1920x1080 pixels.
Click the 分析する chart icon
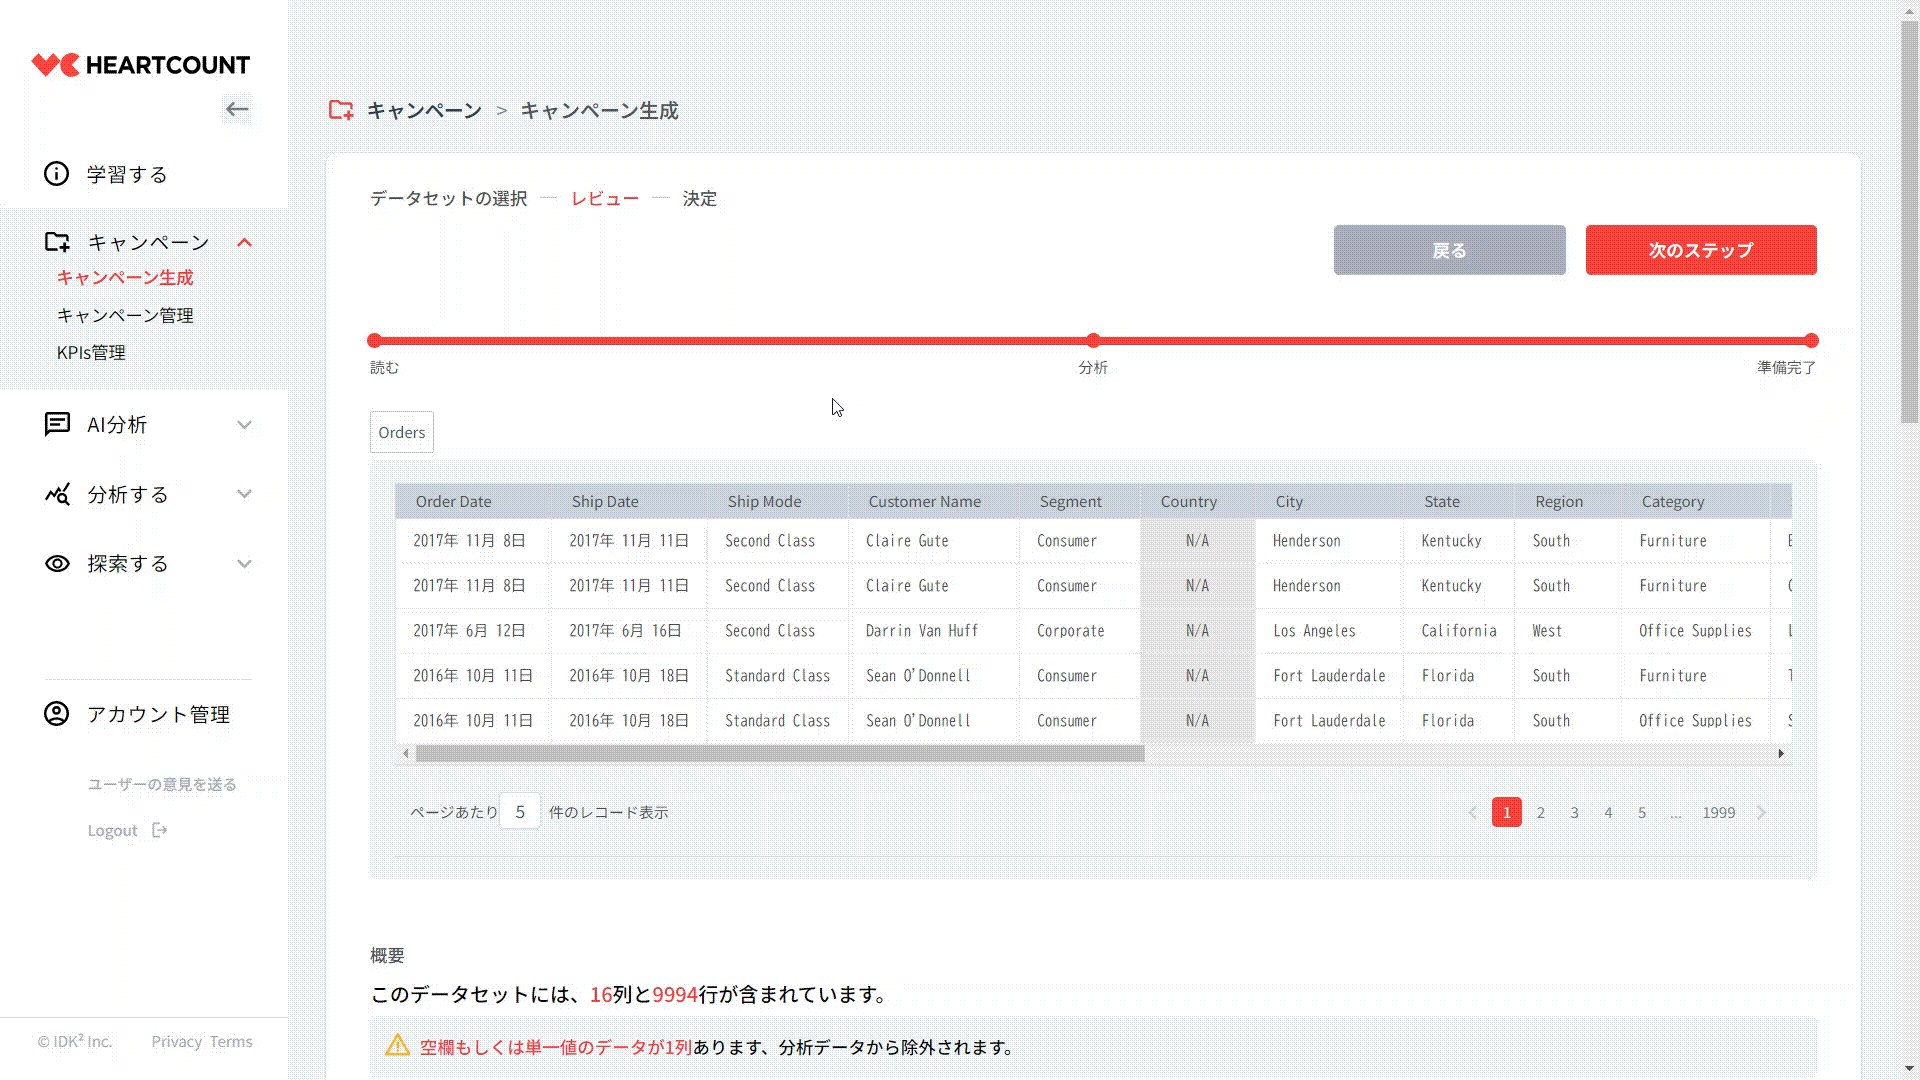(57, 494)
